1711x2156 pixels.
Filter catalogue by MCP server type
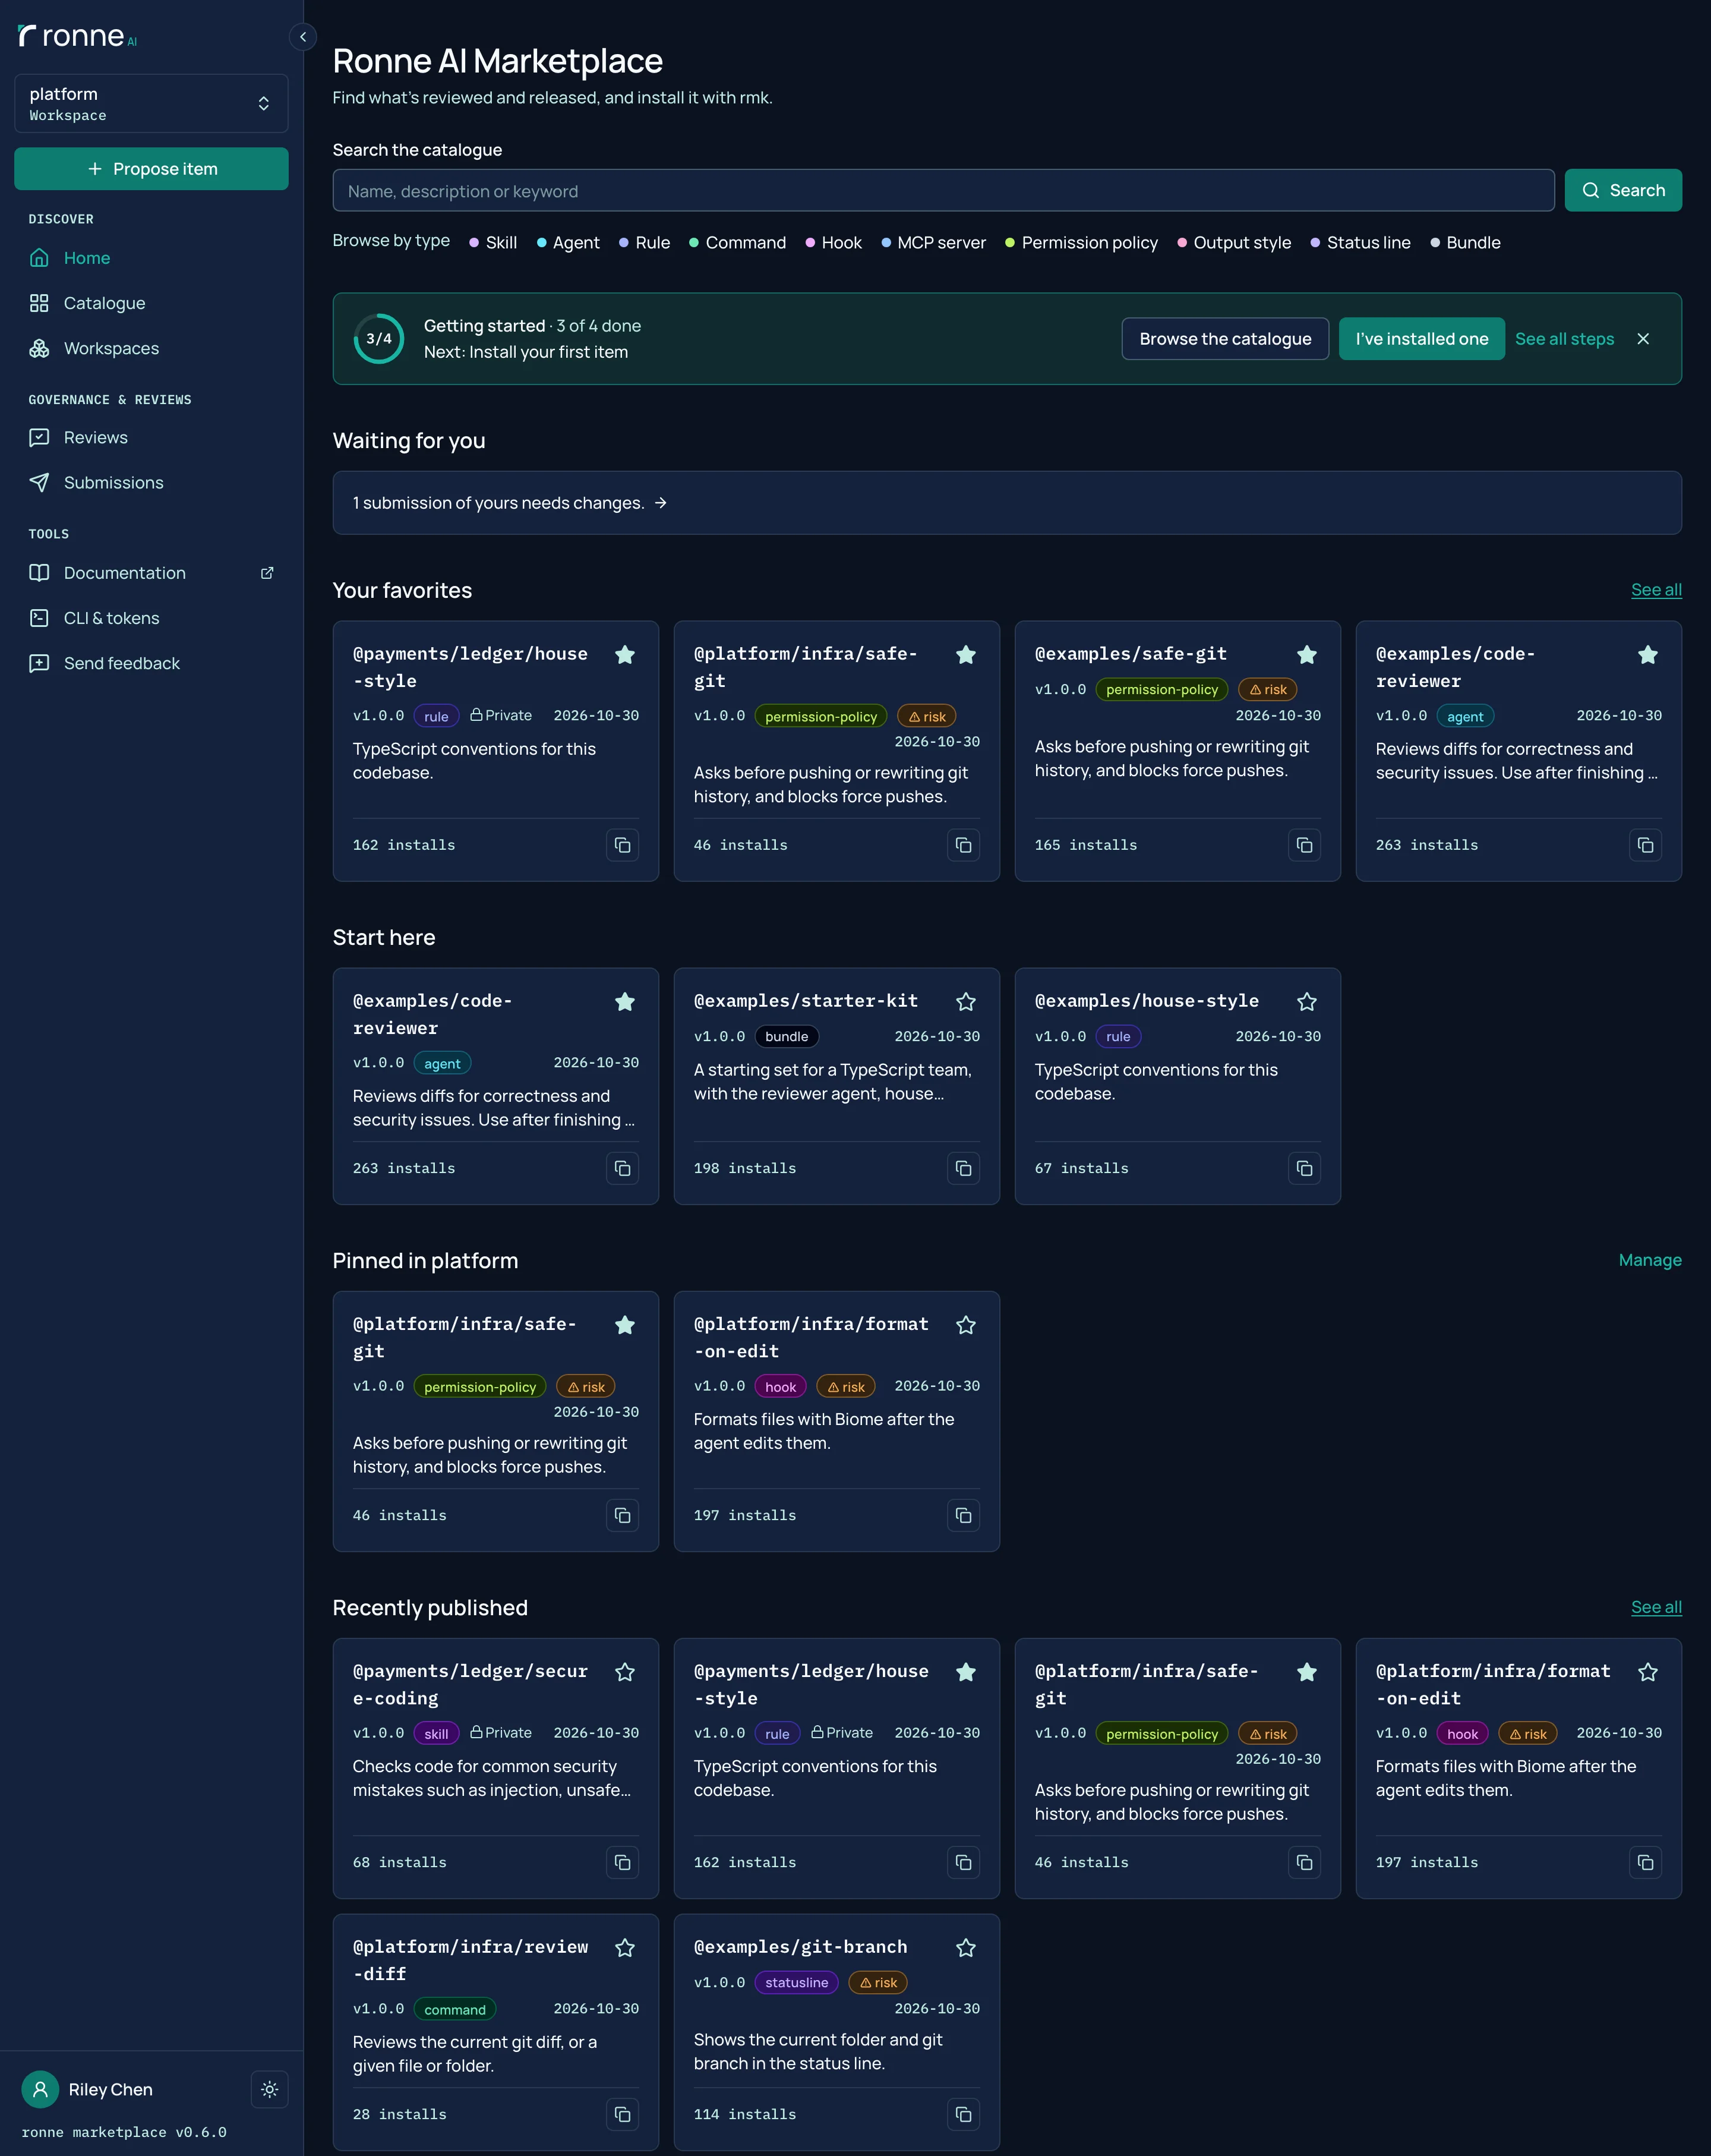(x=932, y=243)
